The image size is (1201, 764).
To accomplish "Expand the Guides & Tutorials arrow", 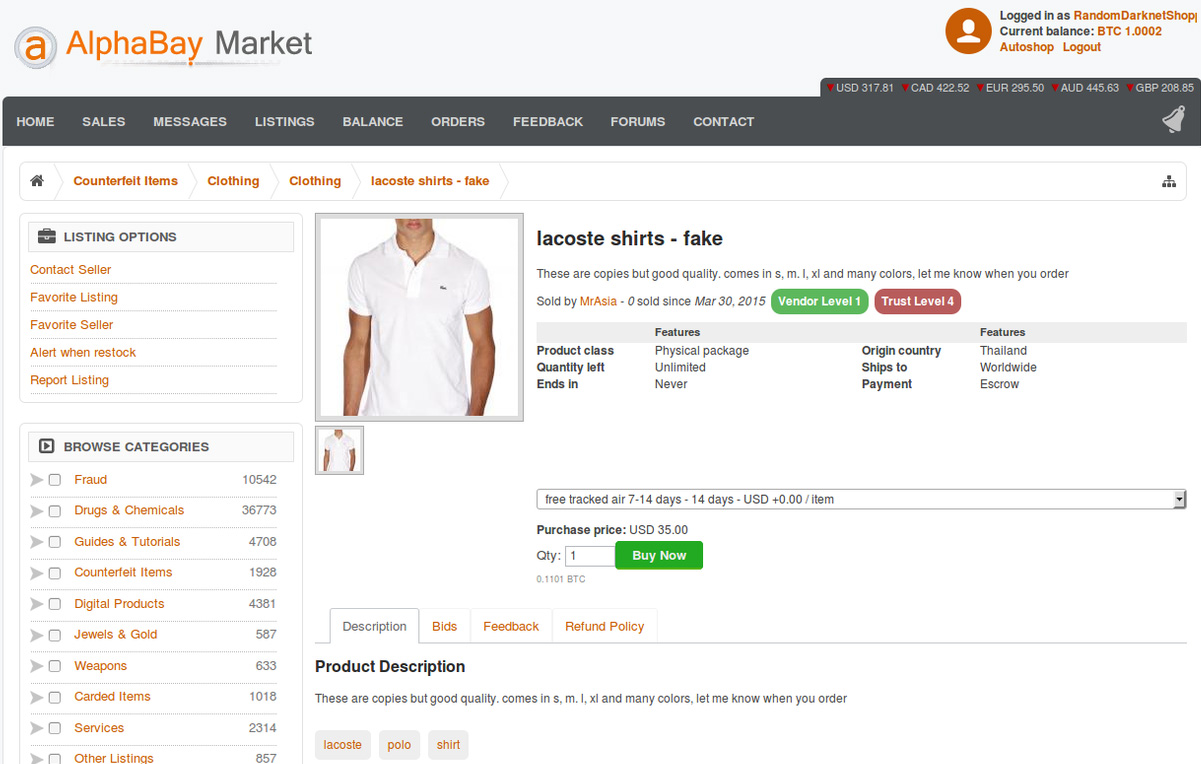I will click(x=37, y=542).
